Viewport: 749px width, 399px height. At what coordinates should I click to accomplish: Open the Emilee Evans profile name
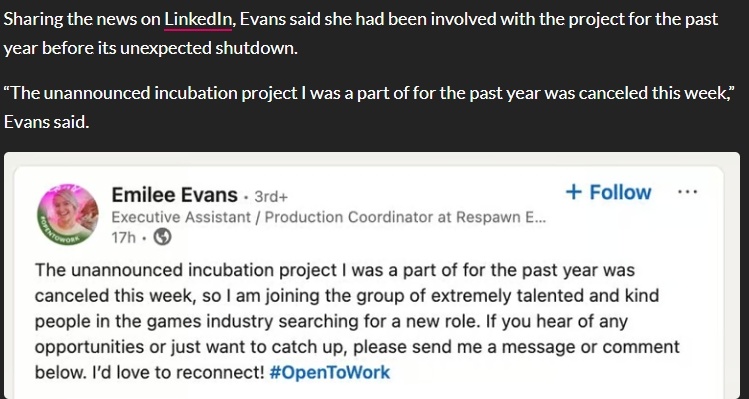pos(174,195)
